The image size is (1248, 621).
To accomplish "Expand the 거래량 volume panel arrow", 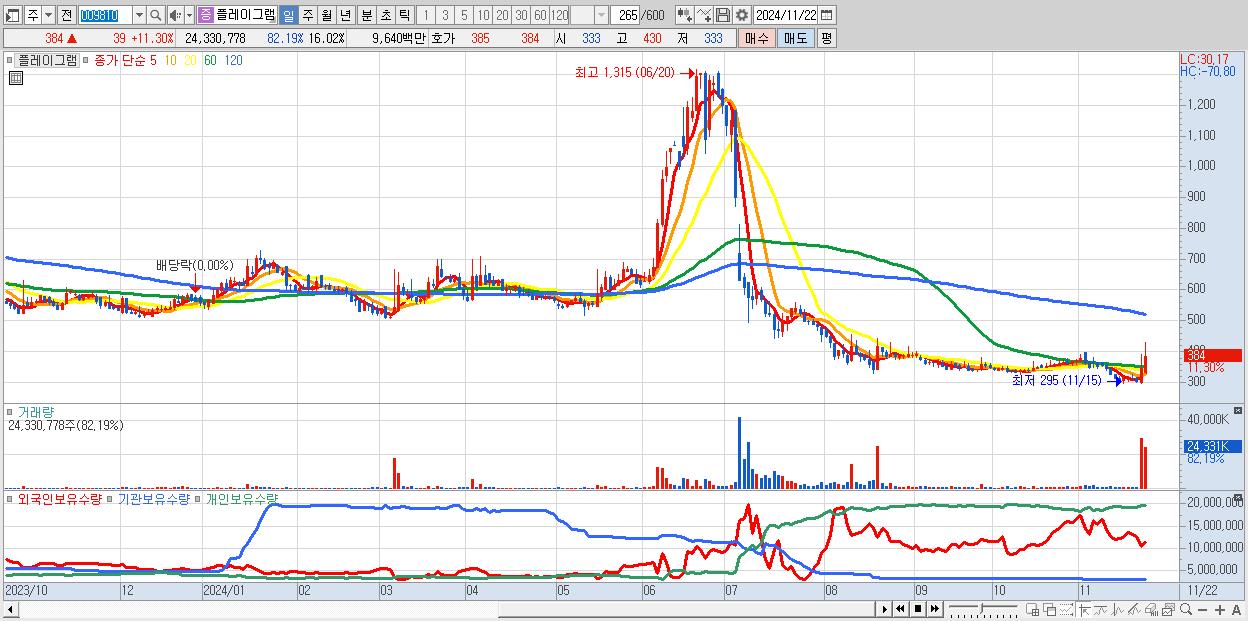I will pyautogui.click(x=11, y=412).
